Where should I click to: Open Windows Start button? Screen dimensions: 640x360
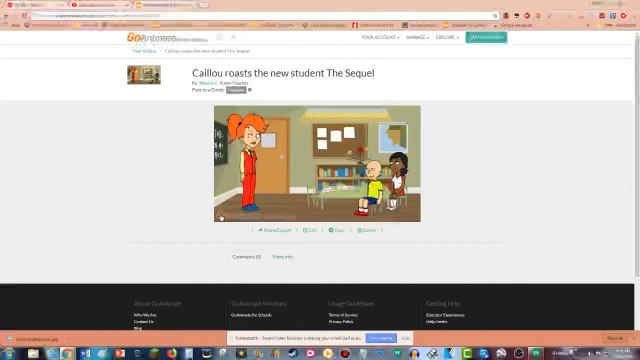[8, 353]
